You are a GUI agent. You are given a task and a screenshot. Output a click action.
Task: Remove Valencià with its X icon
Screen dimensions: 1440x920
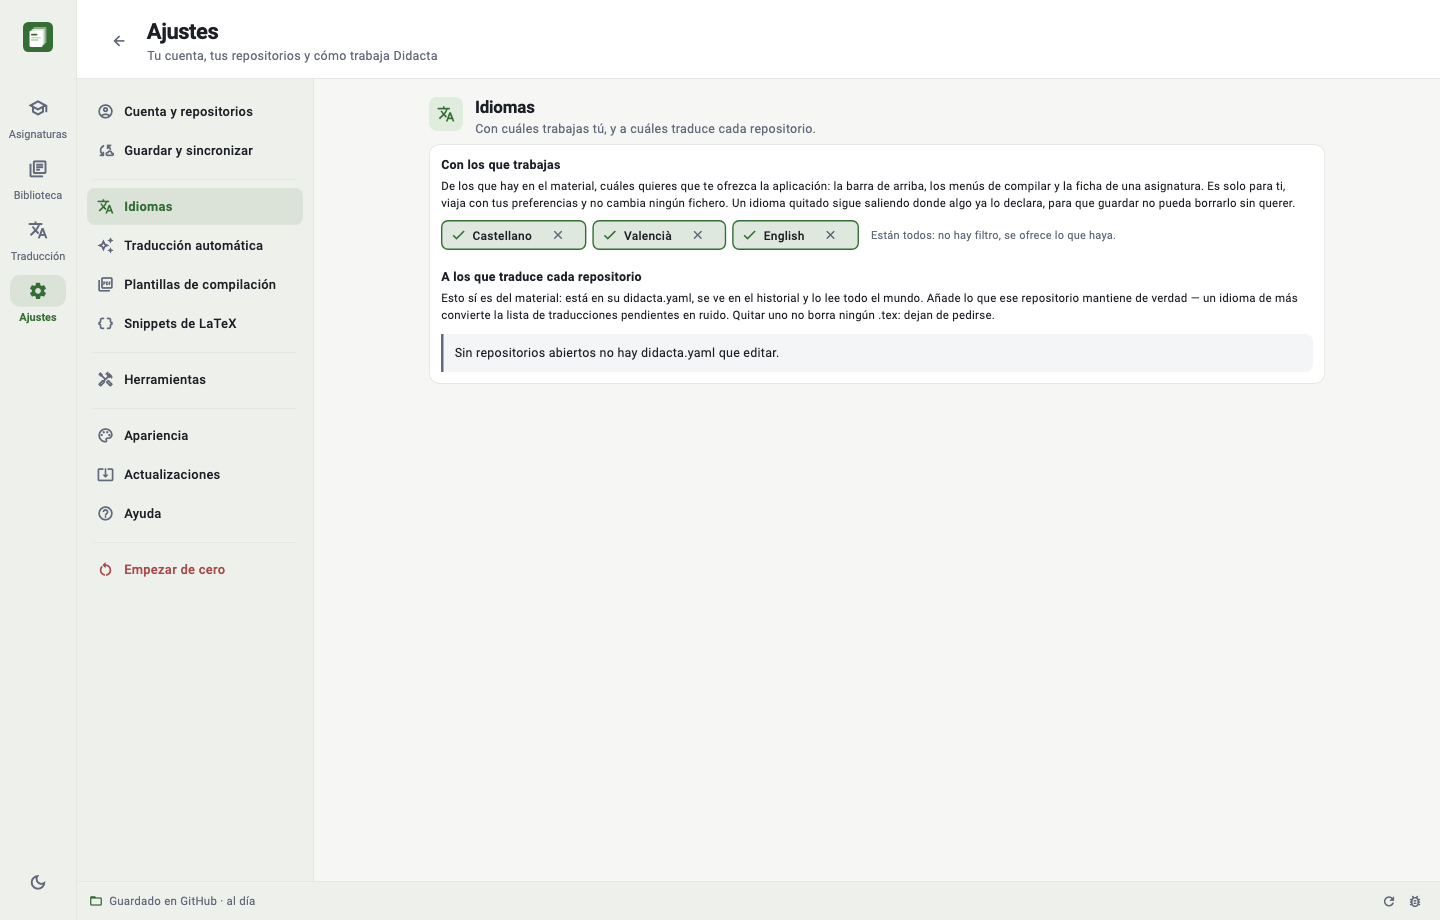click(698, 235)
